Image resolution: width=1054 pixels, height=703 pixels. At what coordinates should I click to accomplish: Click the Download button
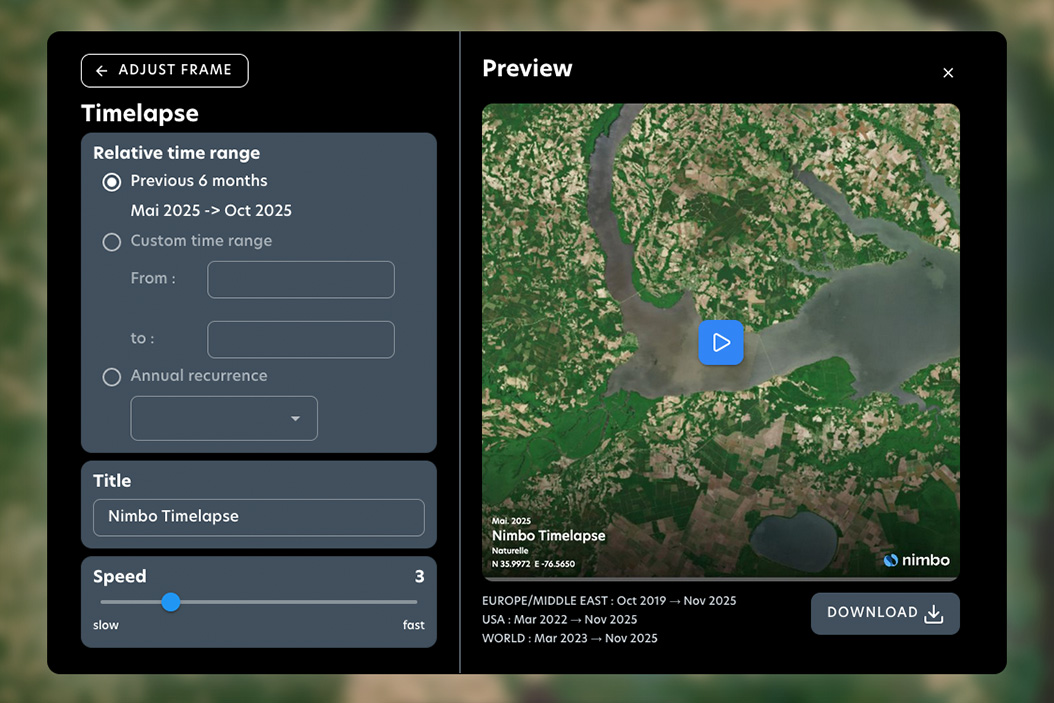(885, 613)
